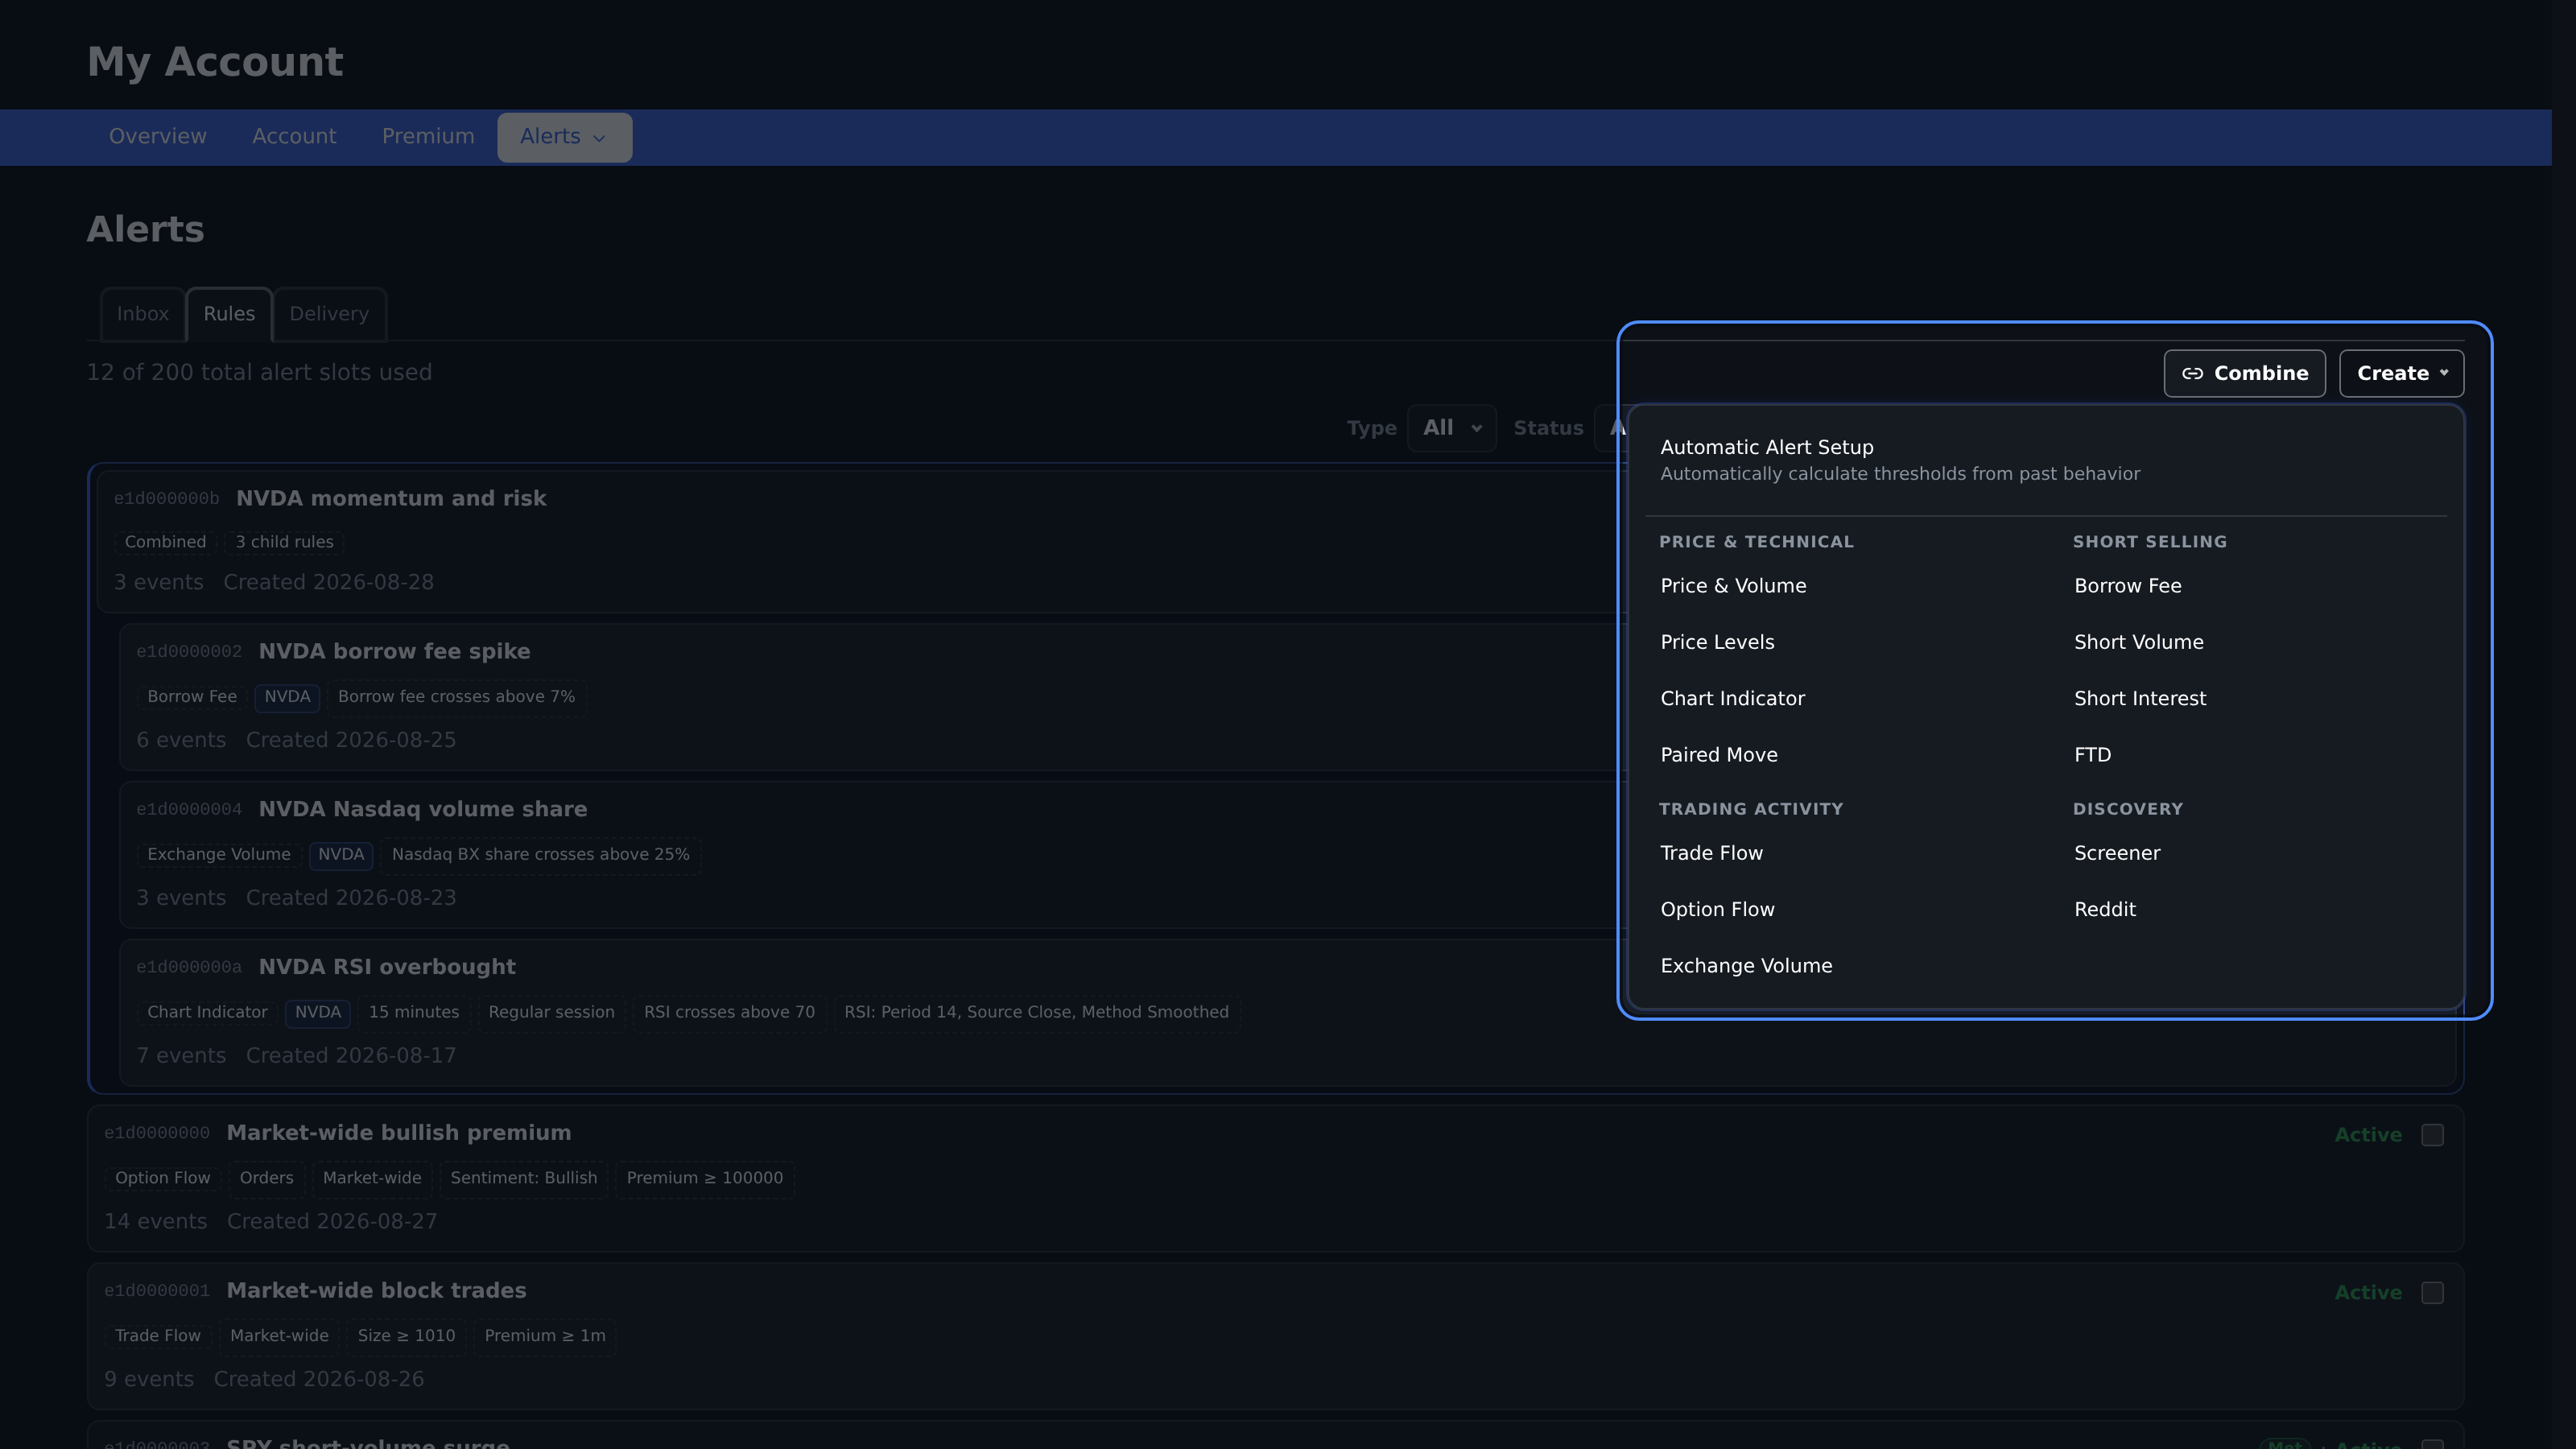Open the Account nav item
This screenshot has width=2576, height=1449.
click(x=294, y=137)
